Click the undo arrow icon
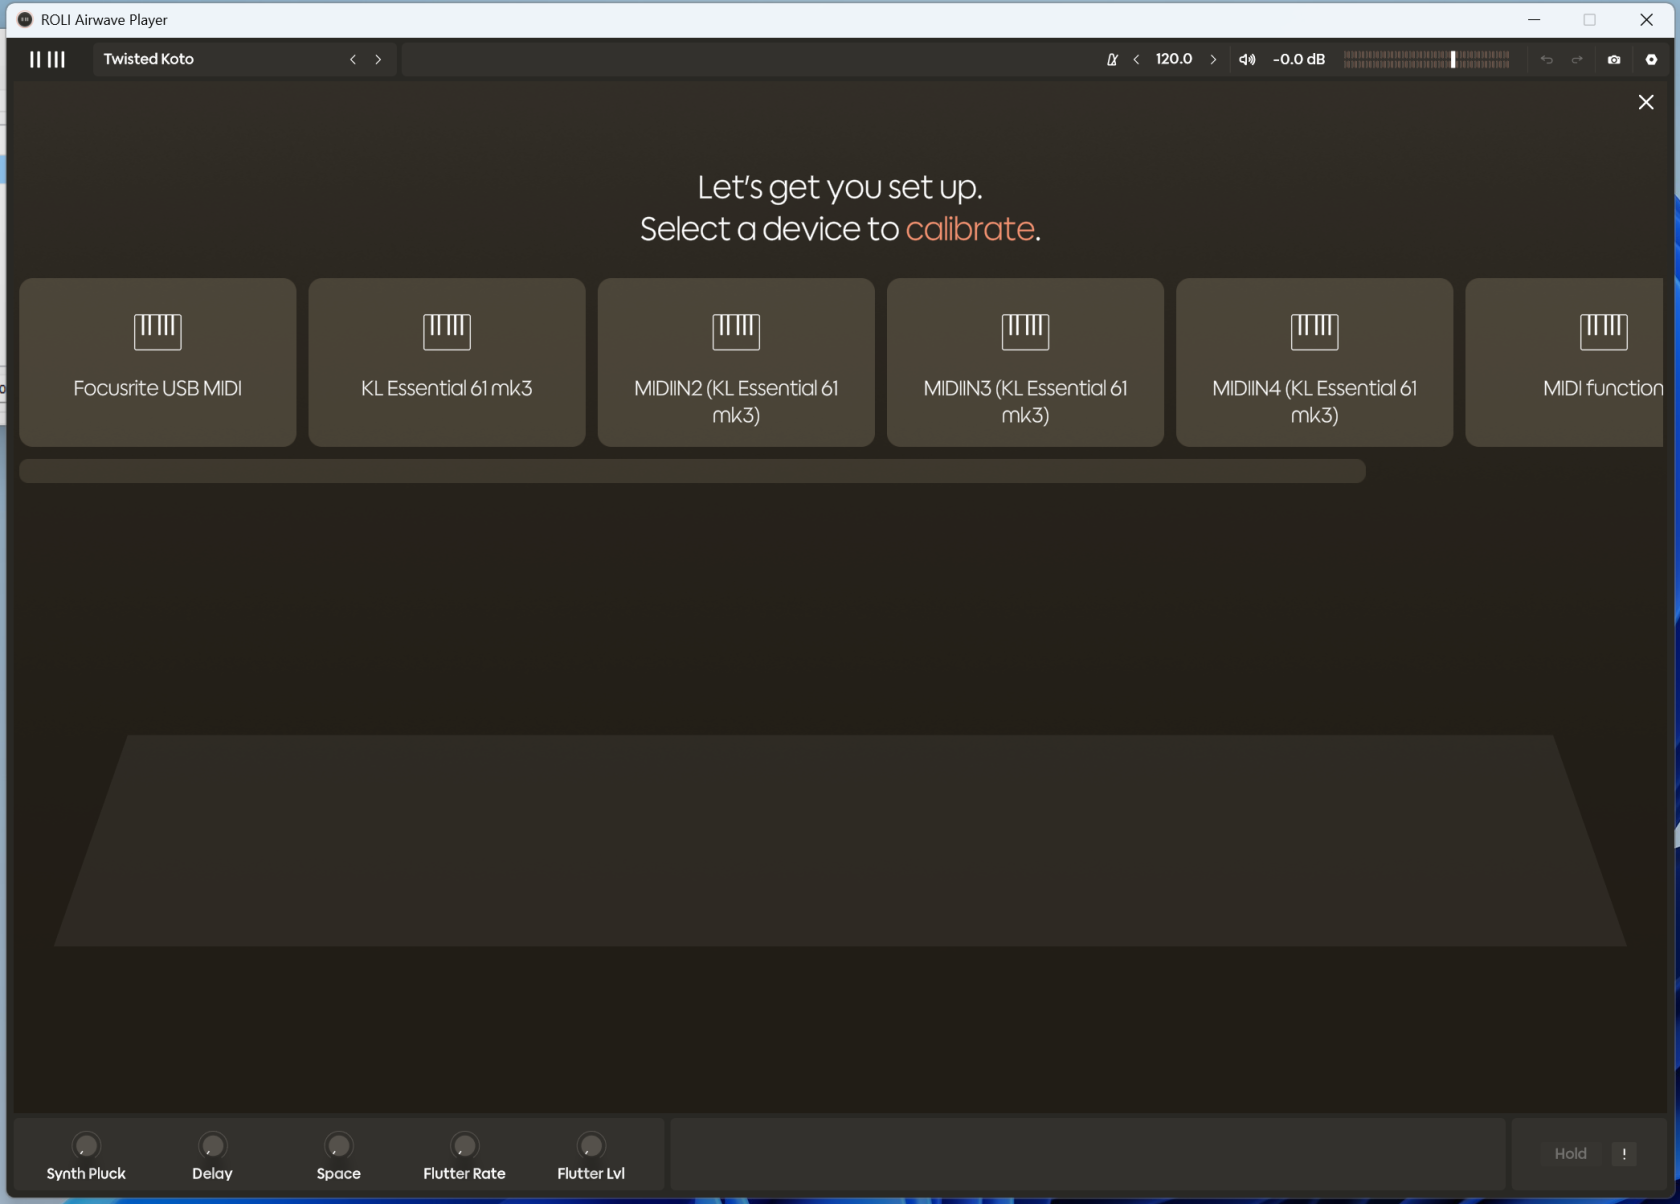This screenshot has width=1680, height=1204. (1546, 60)
